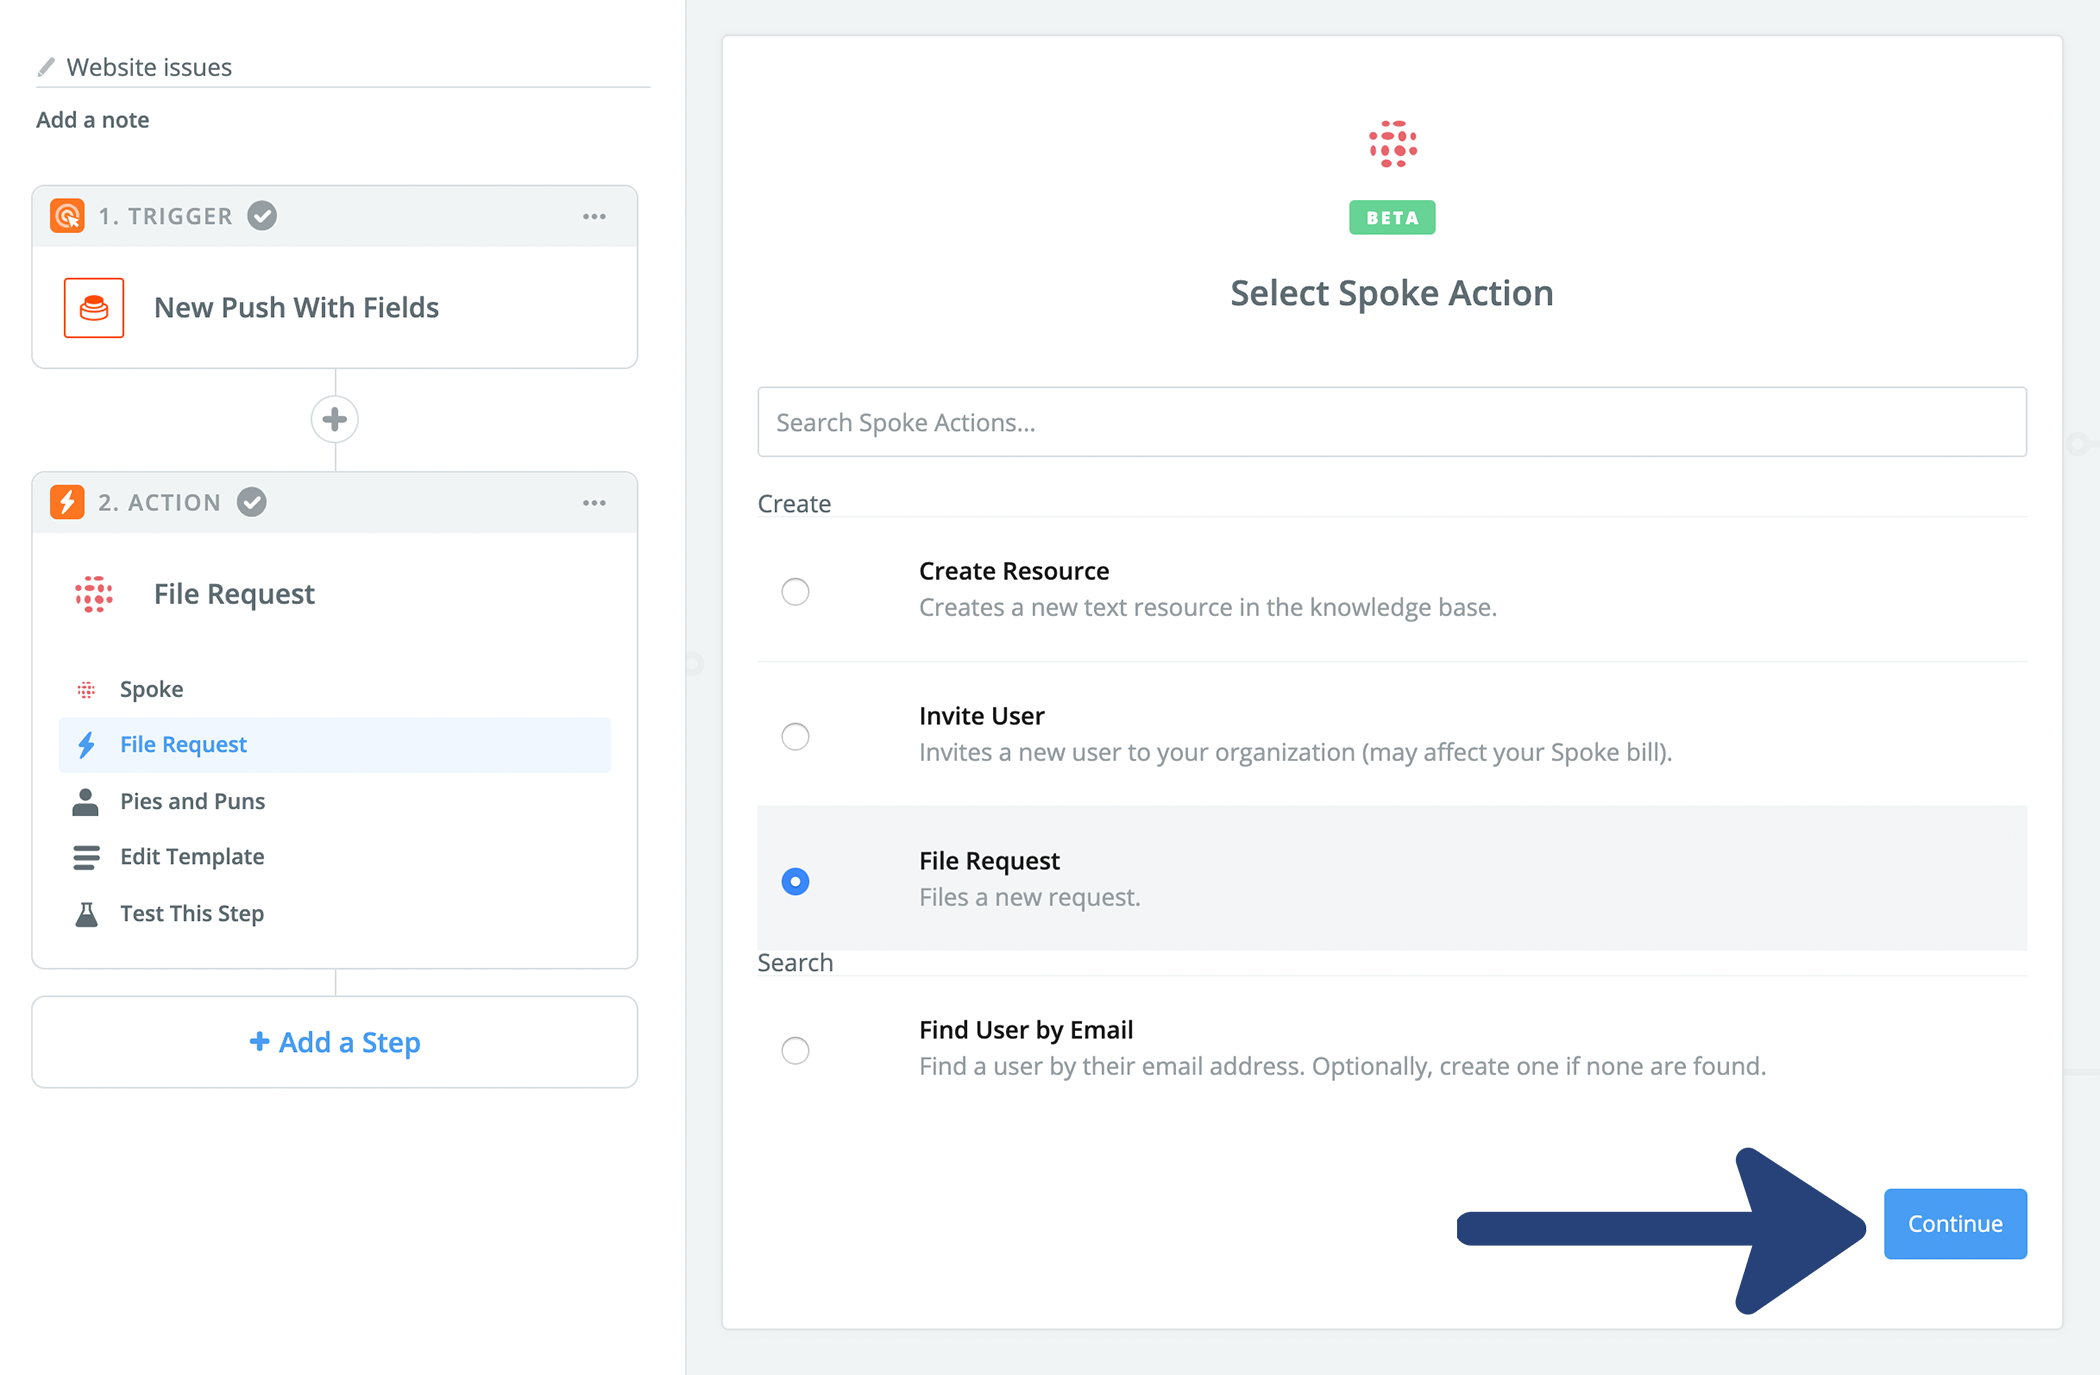Open the File Request action step
The image size is (2100, 1375).
[335, 745]
